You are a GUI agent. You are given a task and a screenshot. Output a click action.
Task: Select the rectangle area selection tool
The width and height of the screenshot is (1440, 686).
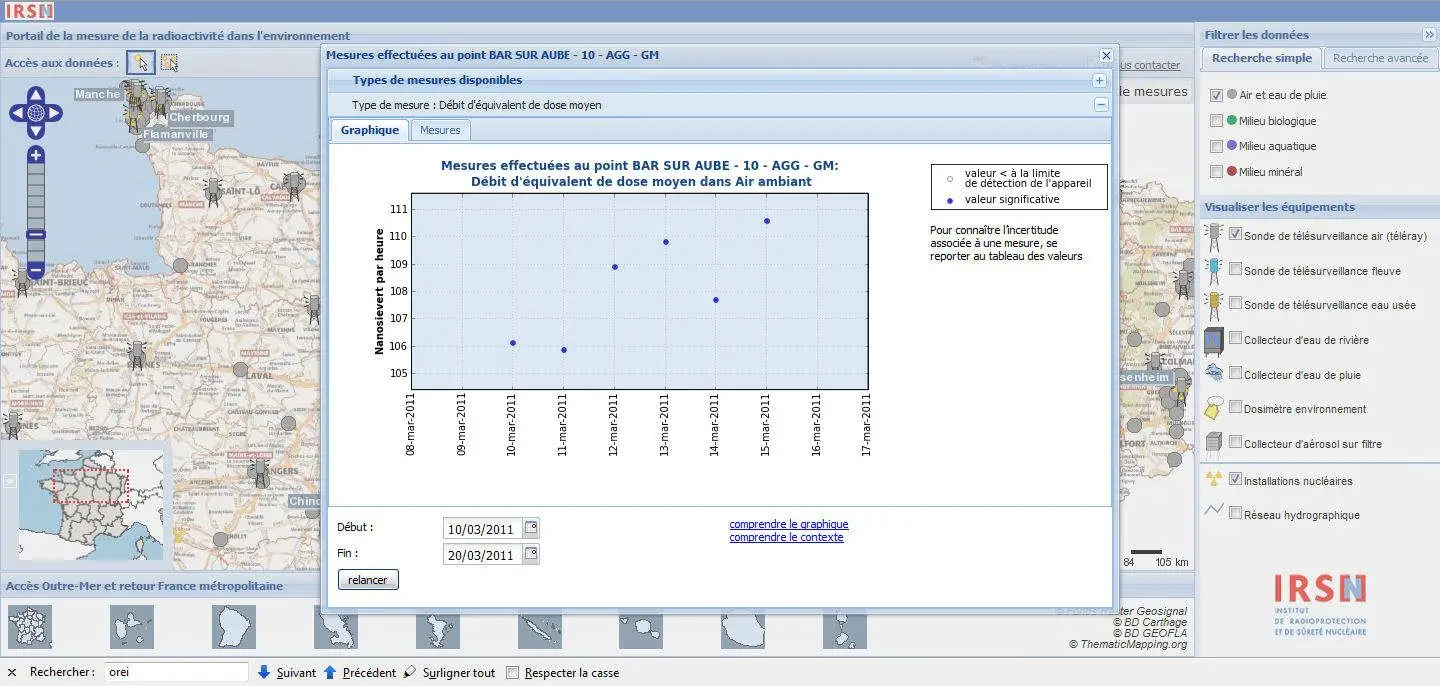pos(170,62)
